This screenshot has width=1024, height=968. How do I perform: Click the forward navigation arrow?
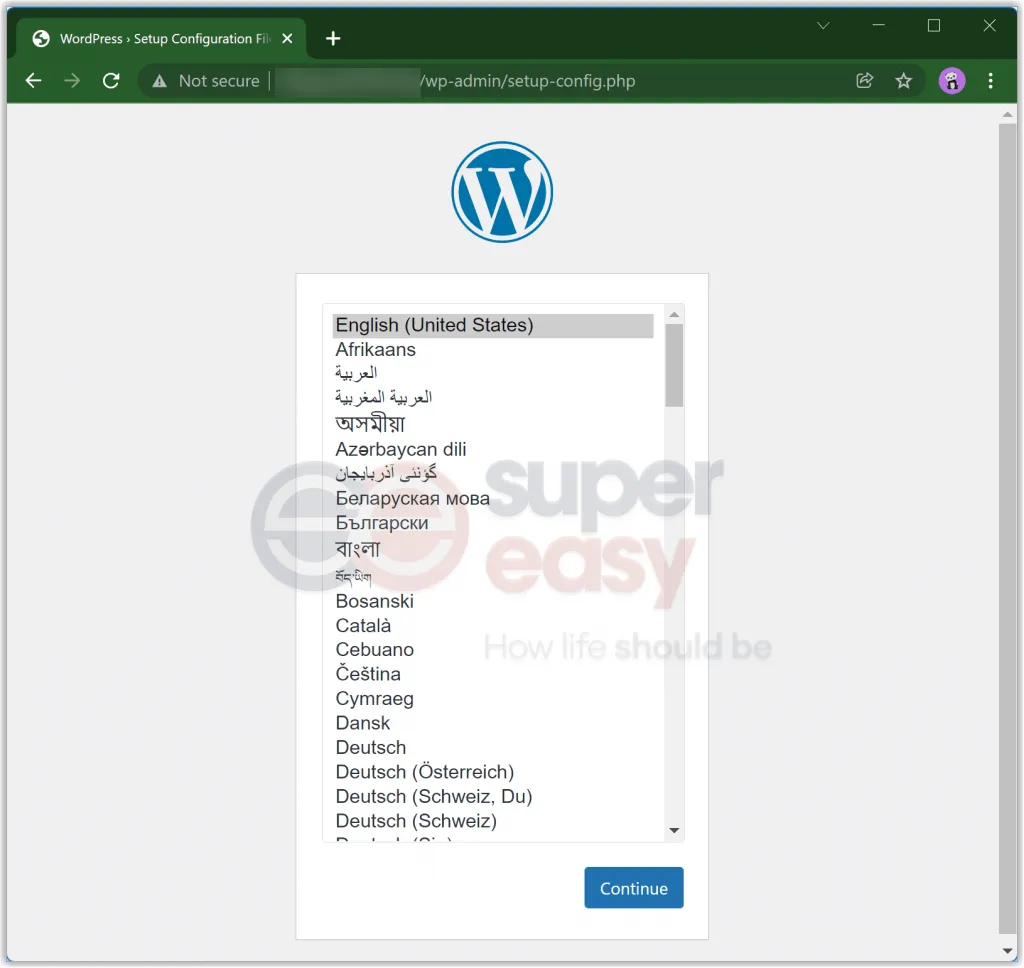pyautogui.click(x=72, y=81)
